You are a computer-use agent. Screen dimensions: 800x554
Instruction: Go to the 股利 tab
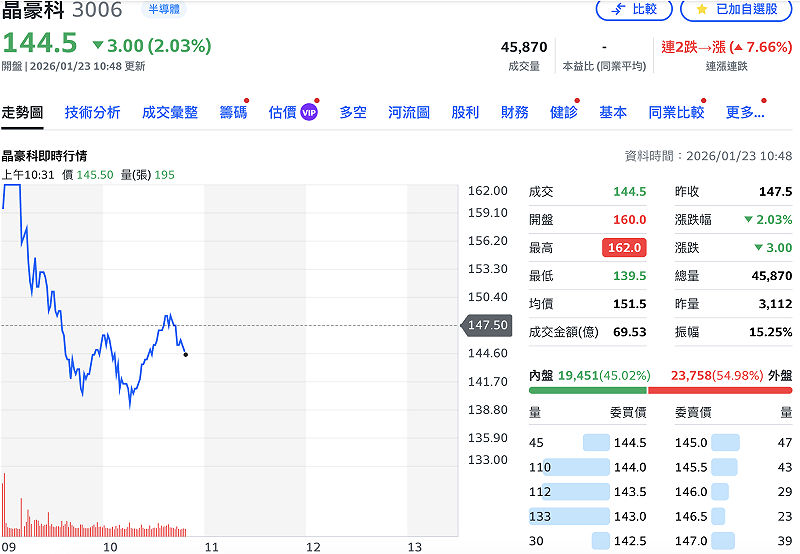pyautogui.click(x=465, y=112)
